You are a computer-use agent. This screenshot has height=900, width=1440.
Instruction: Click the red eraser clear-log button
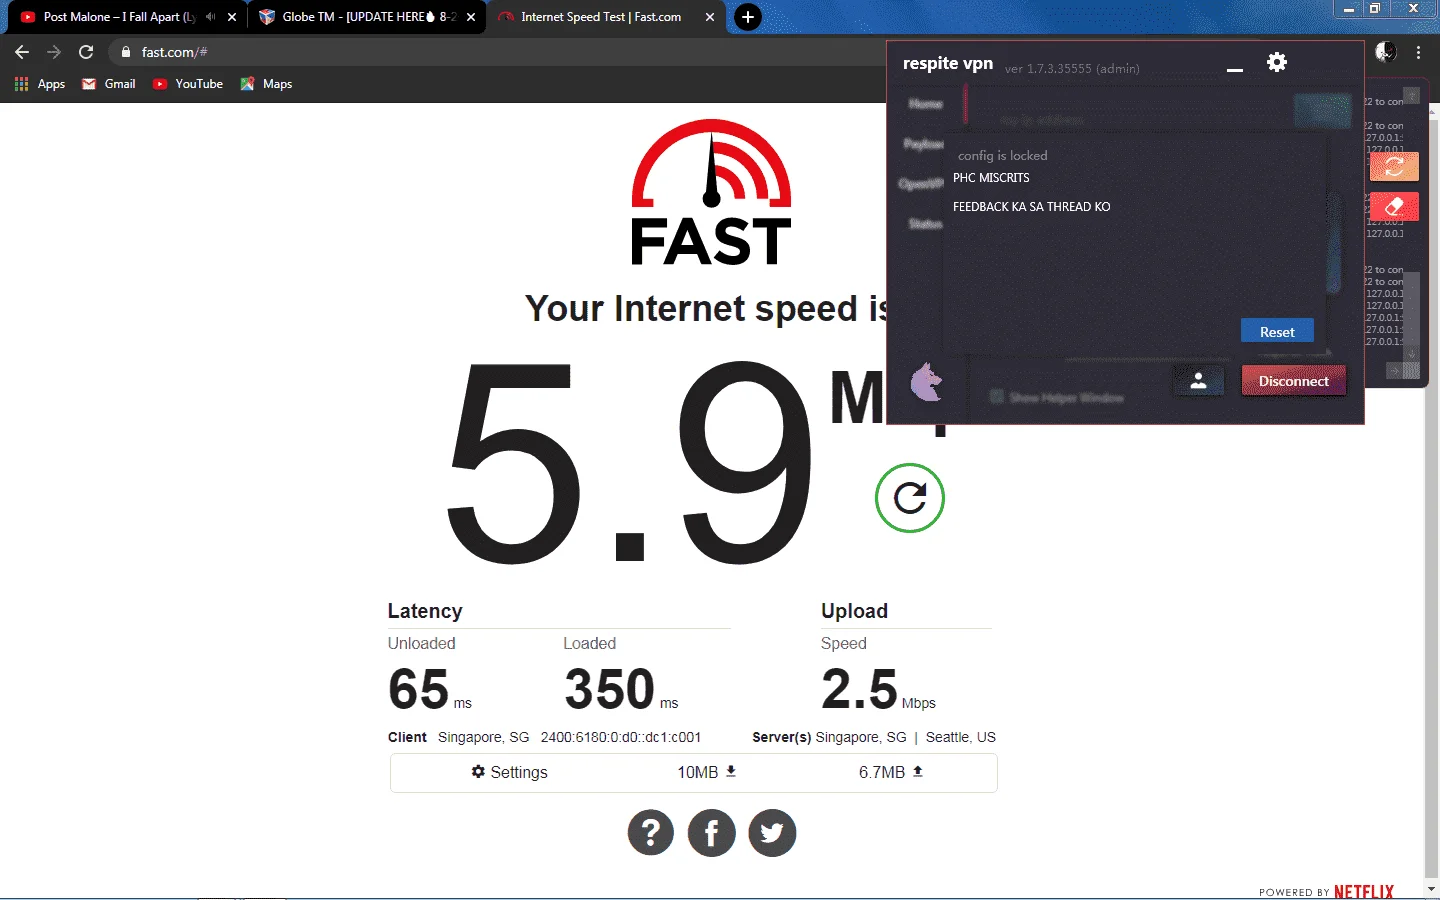pos(1394,207)
